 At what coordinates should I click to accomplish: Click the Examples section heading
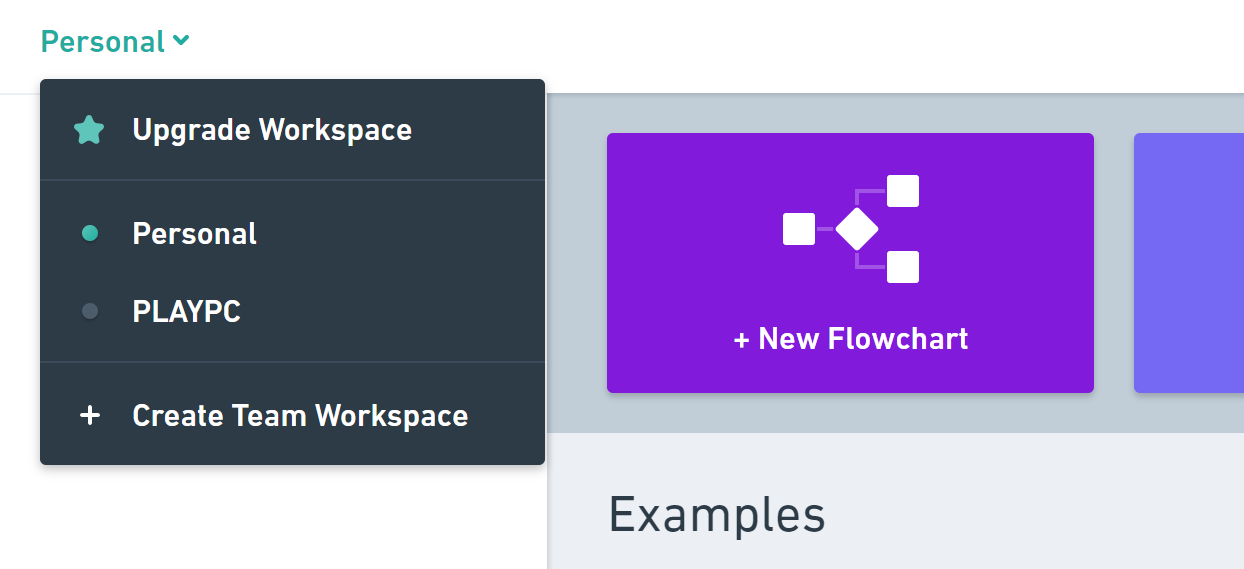click(x=717, y=515)
